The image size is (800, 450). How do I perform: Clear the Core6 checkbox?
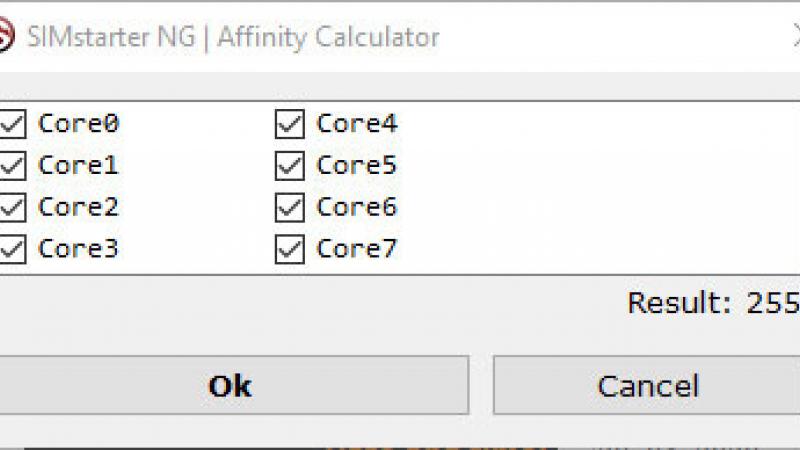(x=289, y=207)
